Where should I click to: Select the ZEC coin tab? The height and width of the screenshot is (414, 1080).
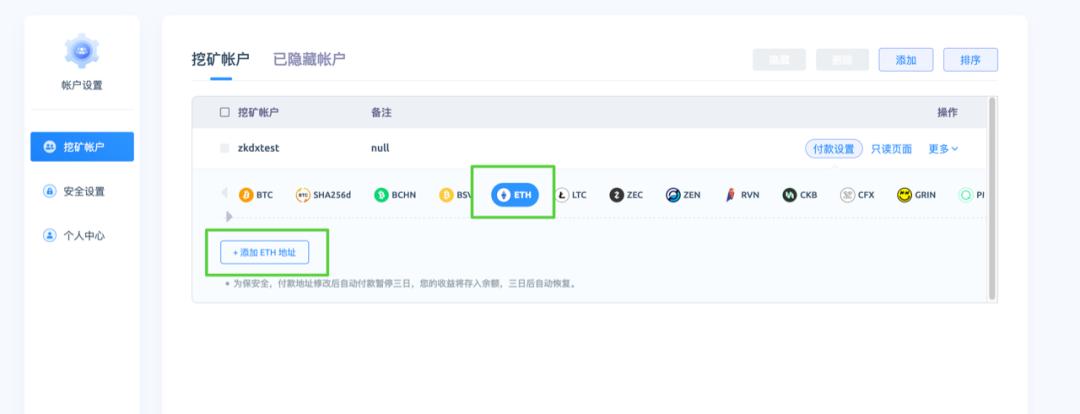coord(626,195)
